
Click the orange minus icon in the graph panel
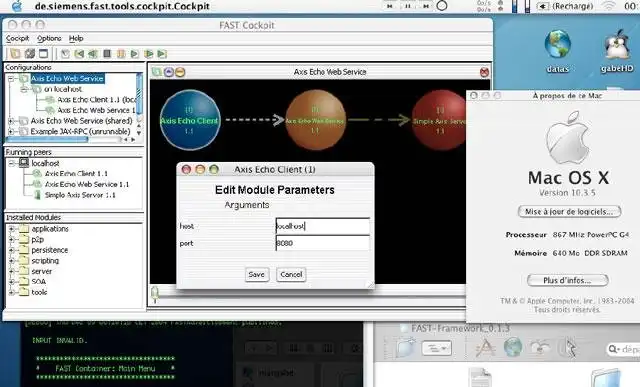click(180, 72)
